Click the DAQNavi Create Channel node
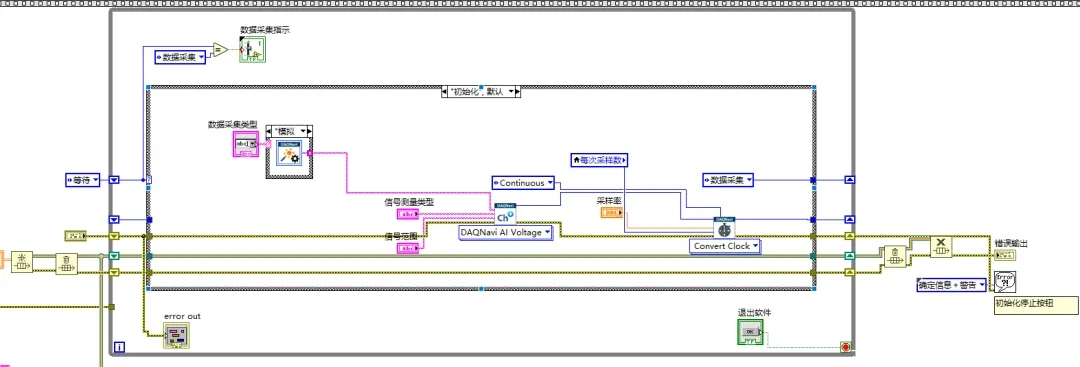 [x=505, y=213]
